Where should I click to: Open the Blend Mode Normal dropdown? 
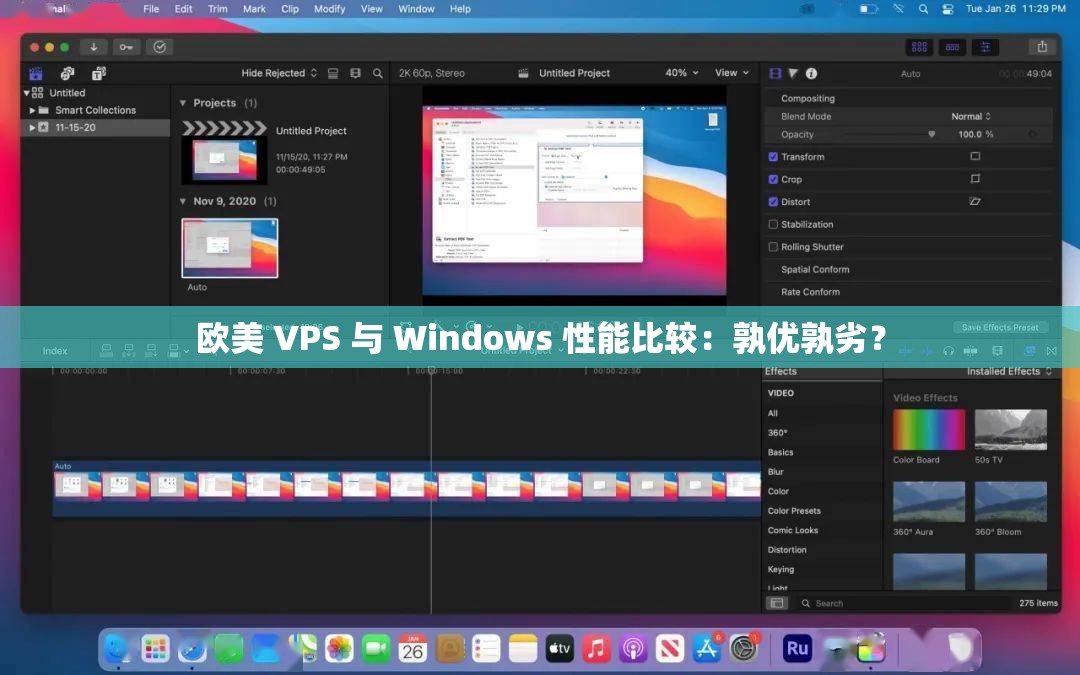[970, 116]
